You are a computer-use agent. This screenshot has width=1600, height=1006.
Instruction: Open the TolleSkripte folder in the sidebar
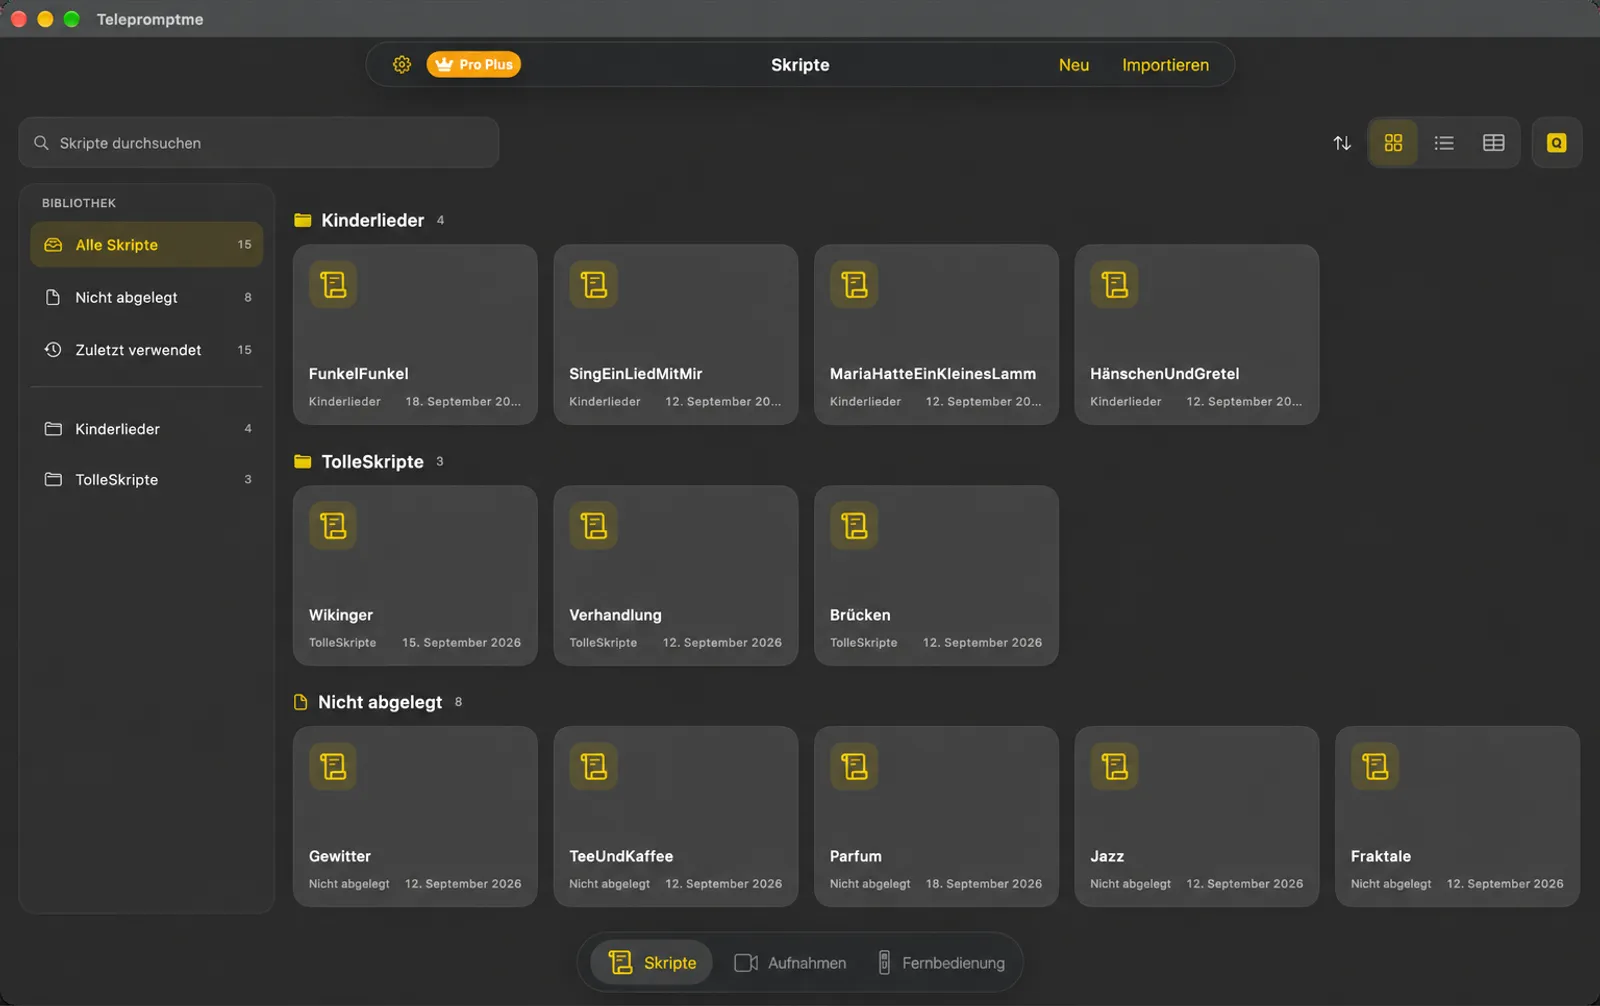click(147, 480)
